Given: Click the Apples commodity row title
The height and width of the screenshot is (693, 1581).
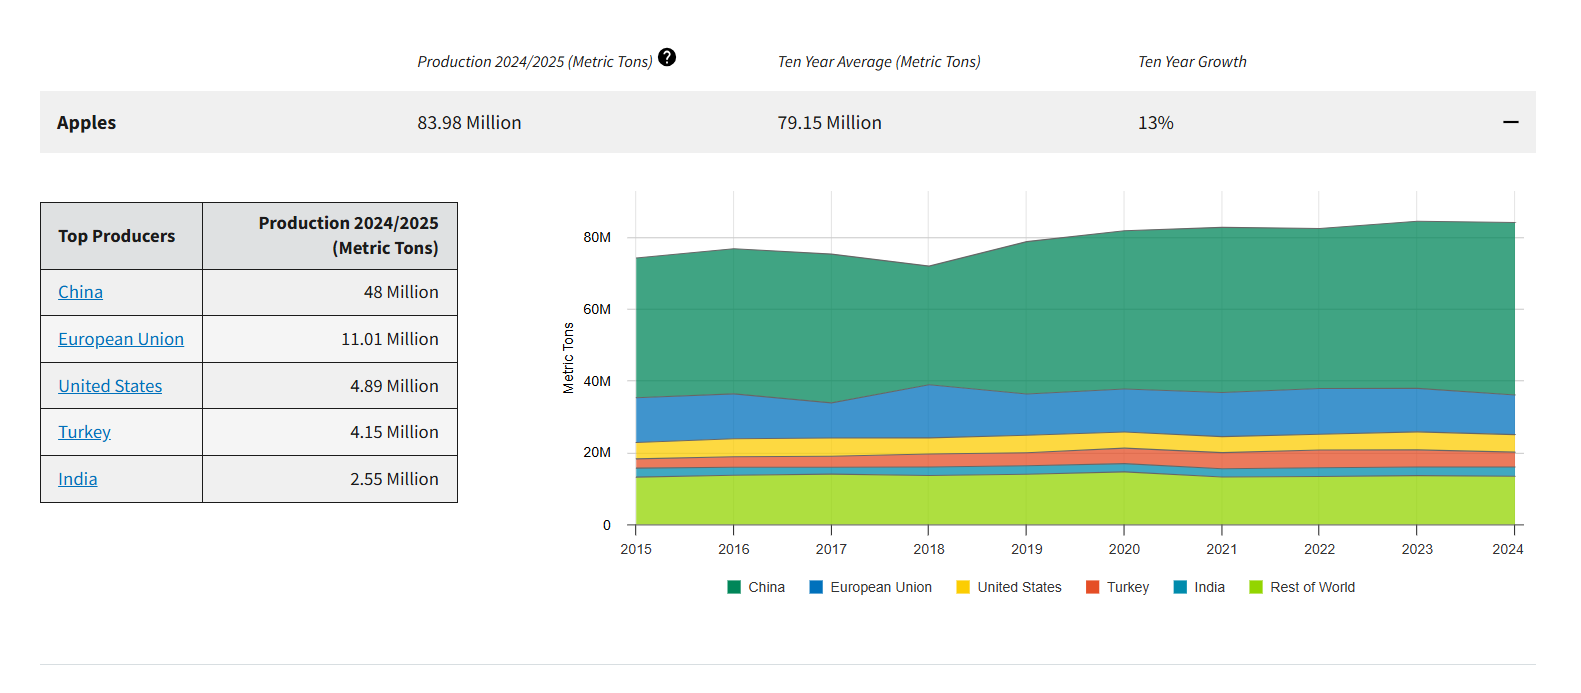Looking at the screenshot, I should [86, 122].
